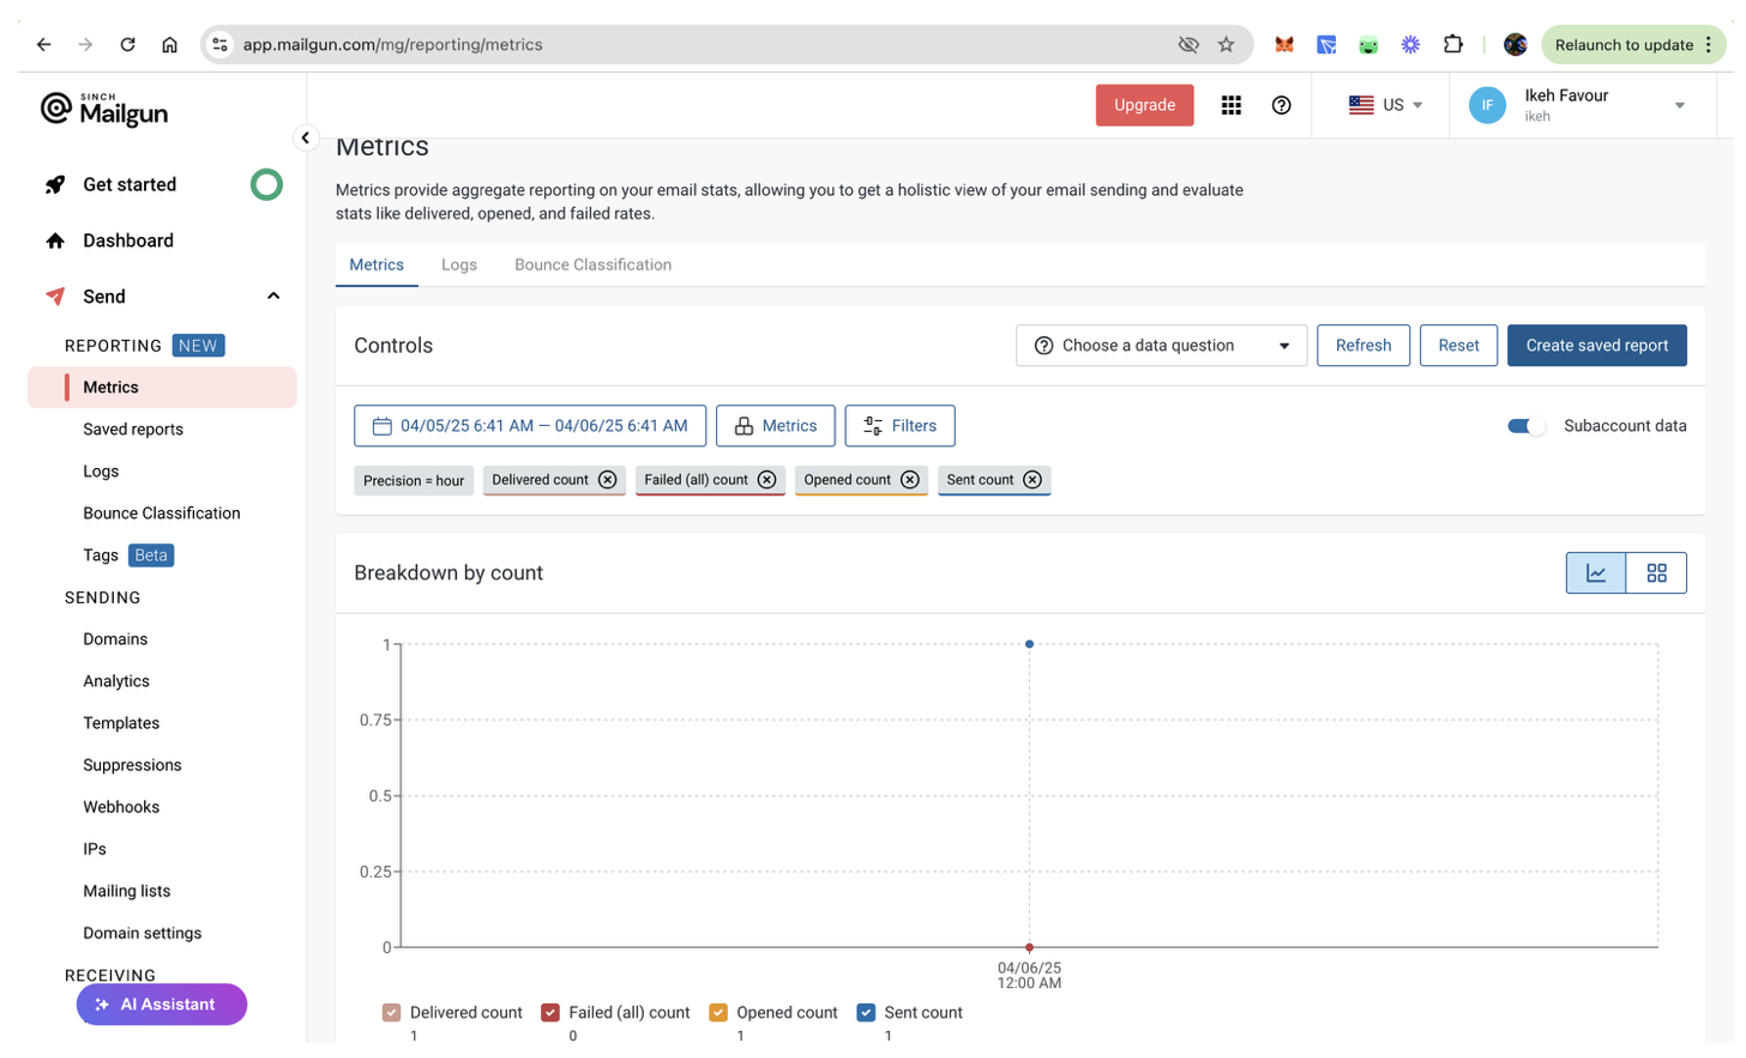This screenshot has height=1058, width=1746.
Task: Remove the Sent count metric chip
Action: click(x=1032, y=480)
